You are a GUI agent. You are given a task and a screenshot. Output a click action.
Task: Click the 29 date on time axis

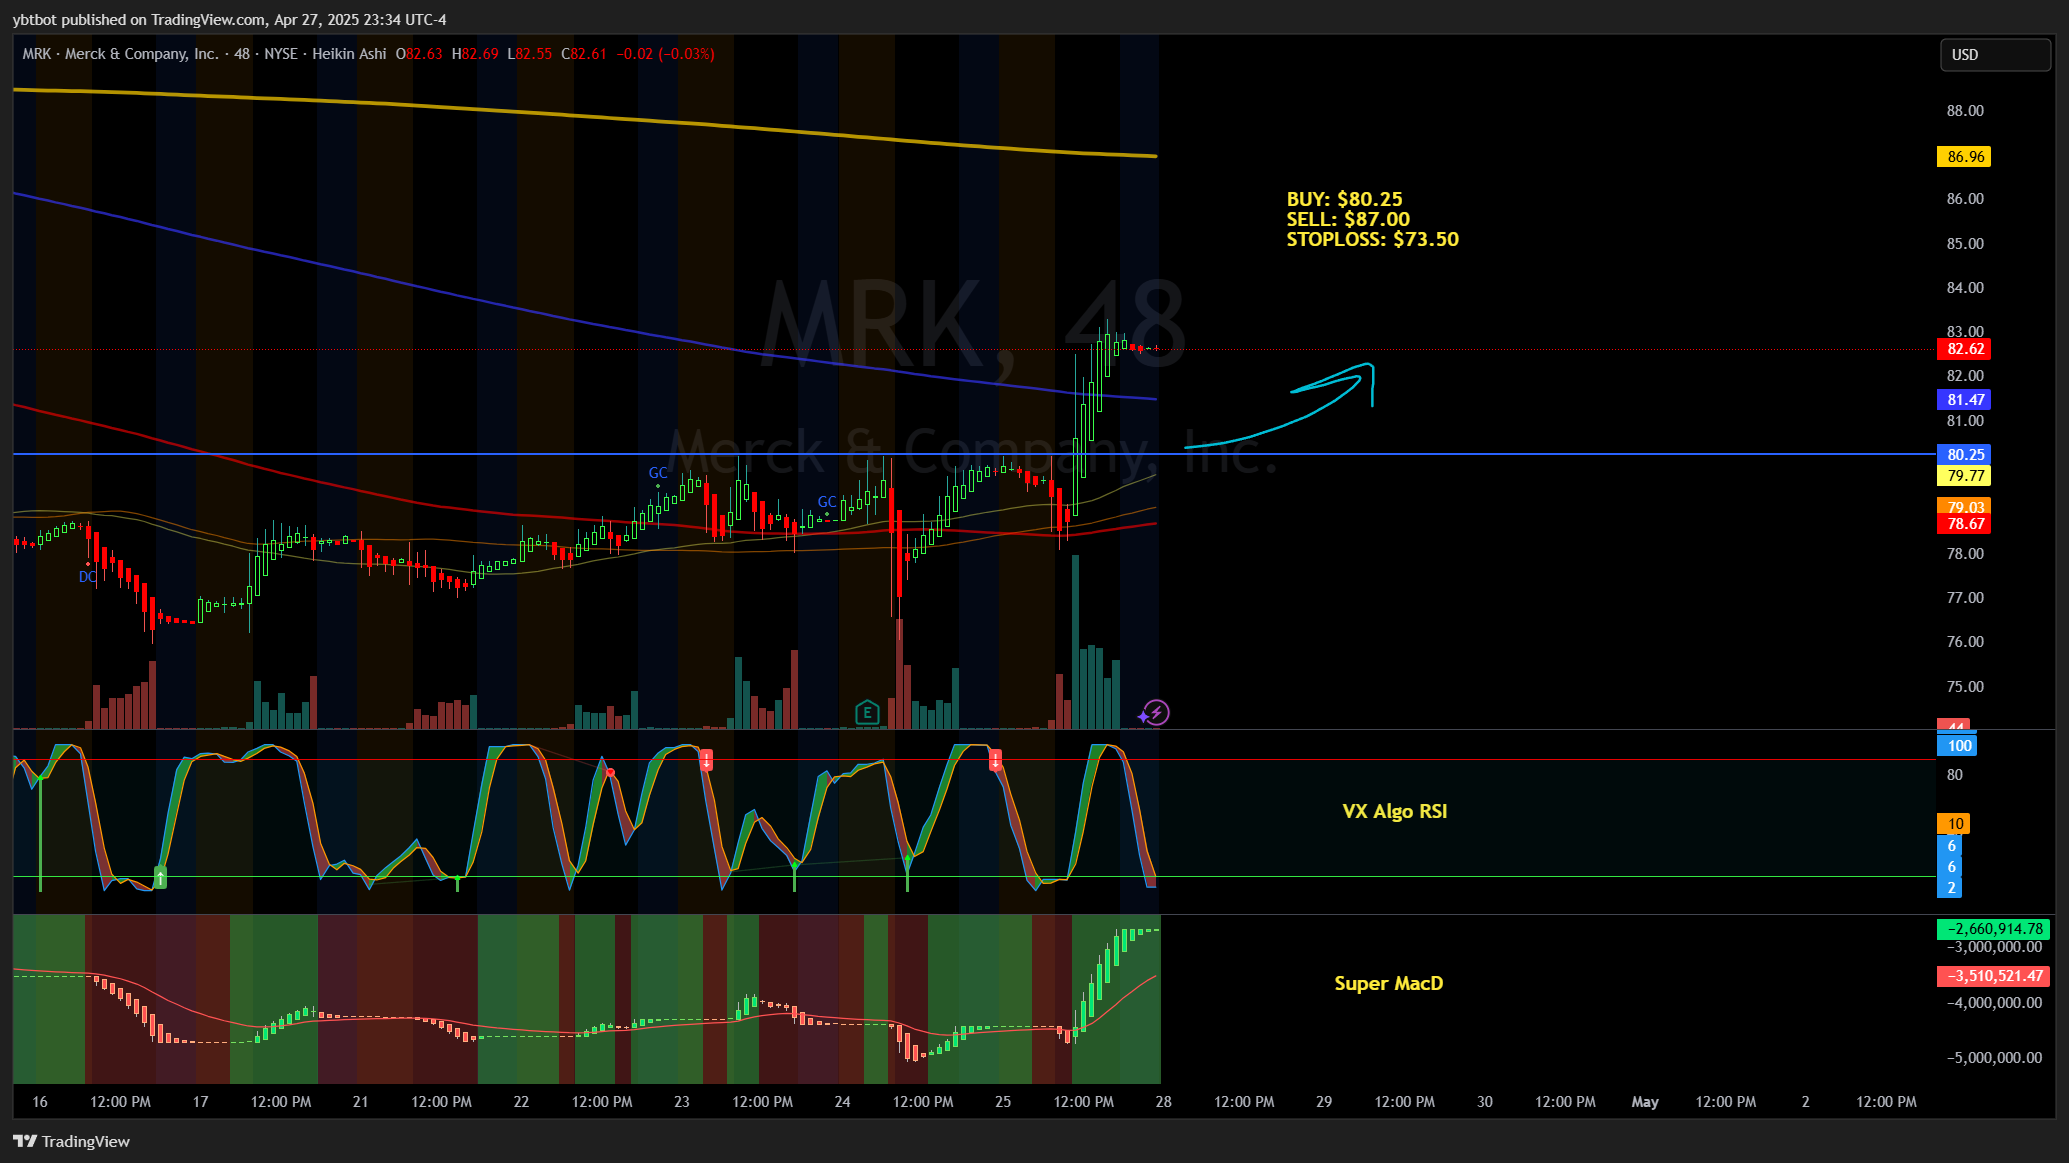(1324, 1102)
